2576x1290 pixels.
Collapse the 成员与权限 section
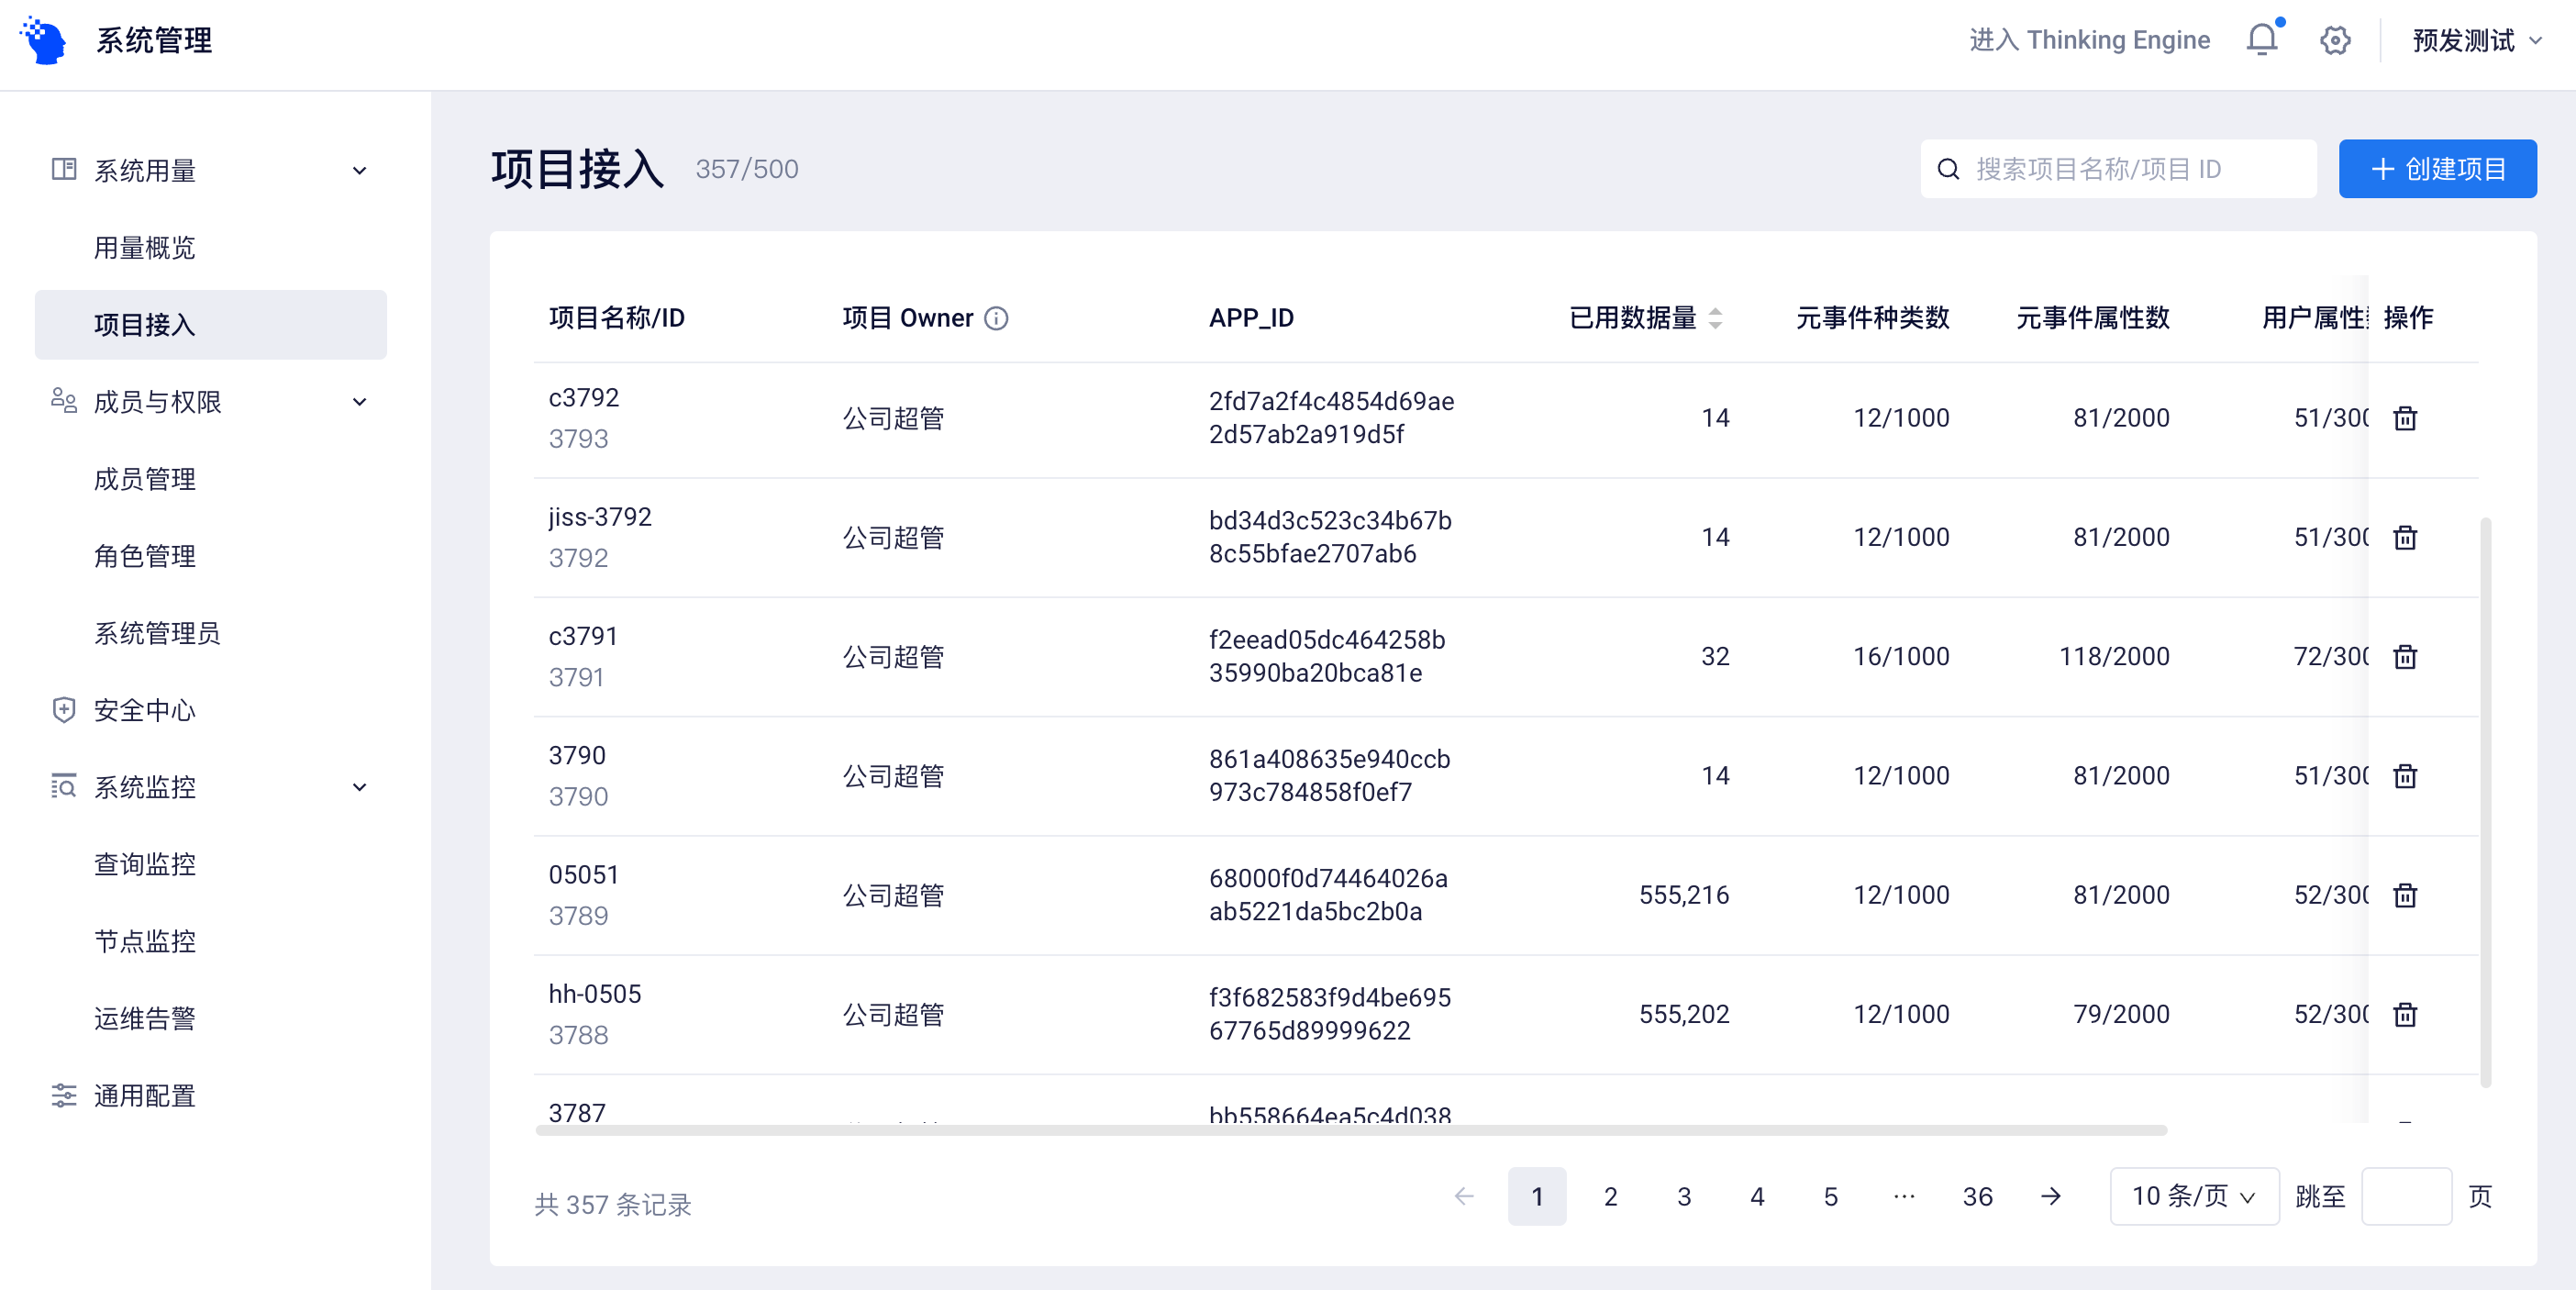(x=359, y=402)
